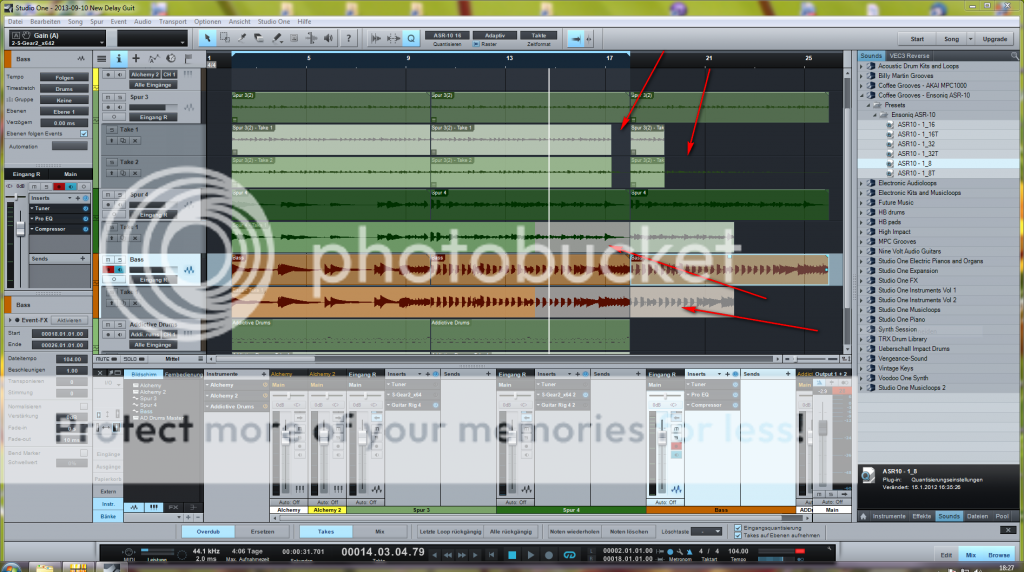Open the Ebenen dropdown showing Ebene 1

pos(64,112)
